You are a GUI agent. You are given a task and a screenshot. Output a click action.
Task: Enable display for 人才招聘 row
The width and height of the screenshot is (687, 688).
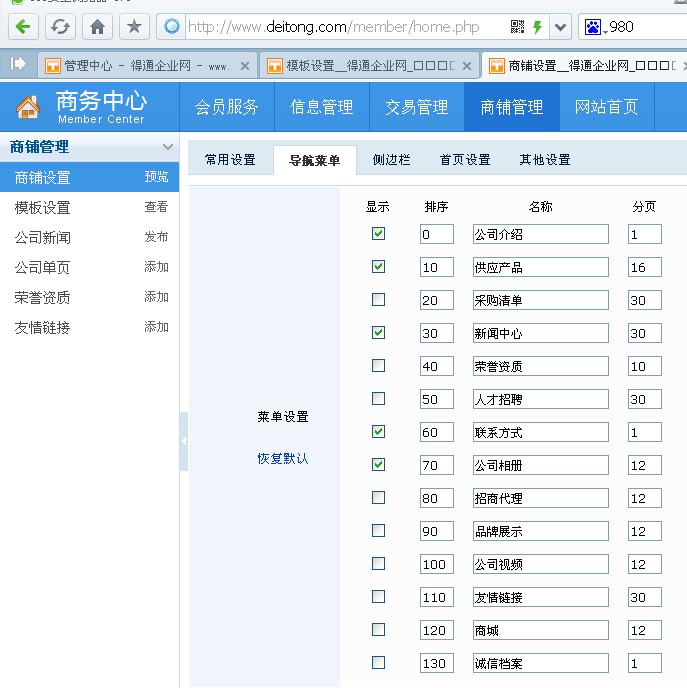(378, 398)
